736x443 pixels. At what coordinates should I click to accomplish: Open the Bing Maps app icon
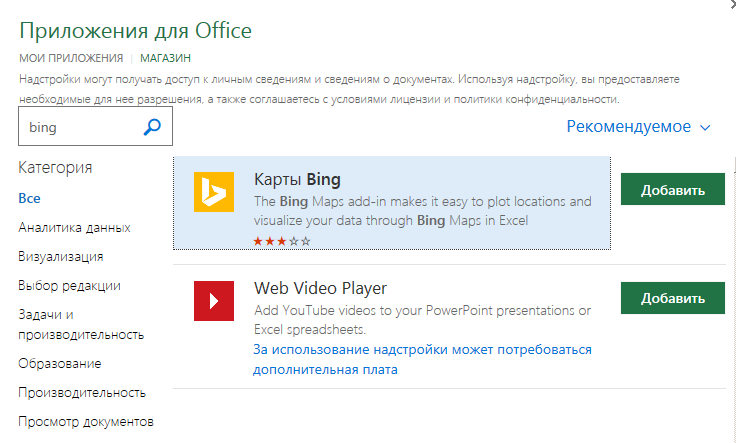[x=214, y=192]
